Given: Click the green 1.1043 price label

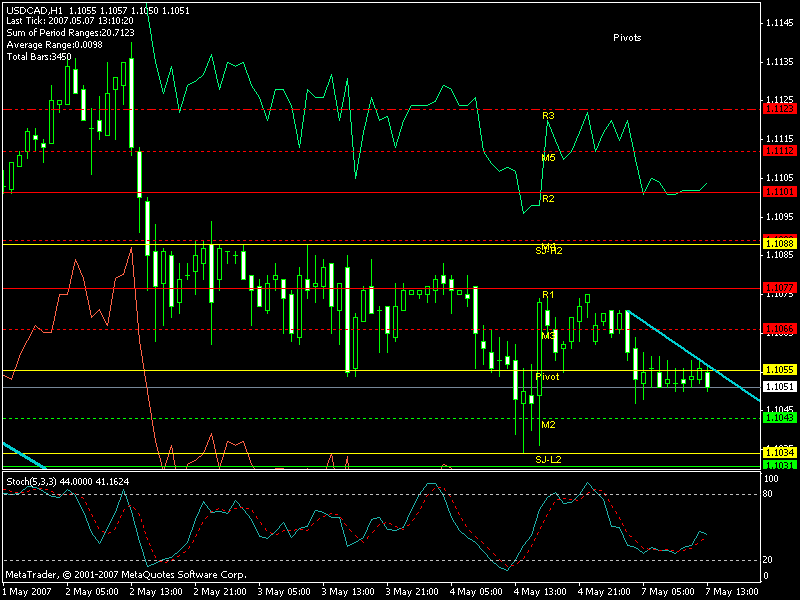Looking at the screenshot, I should click(x=778, y=418).
